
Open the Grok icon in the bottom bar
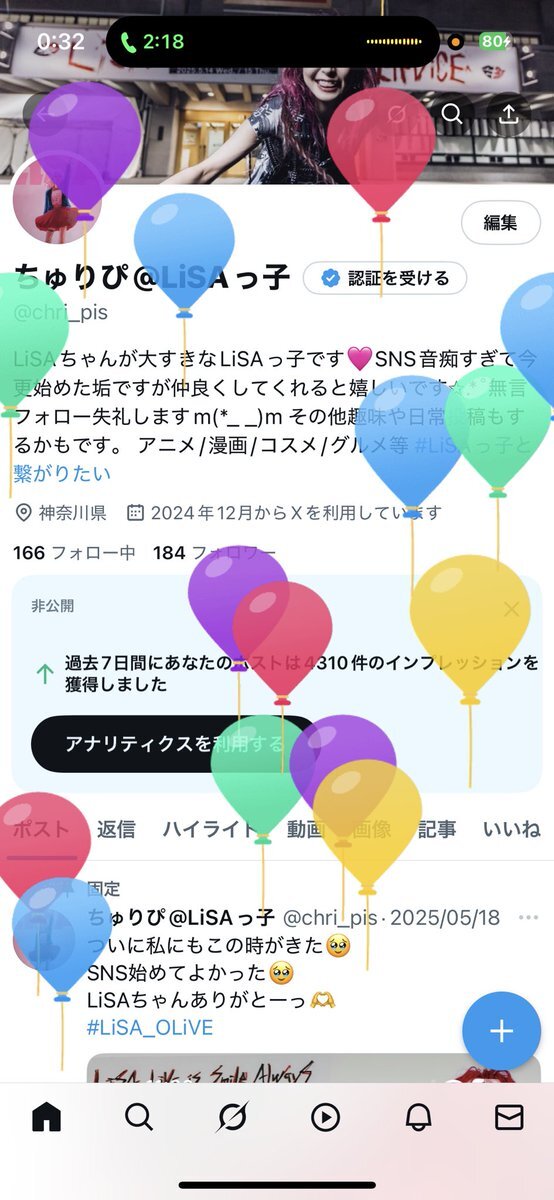point(232,1117)
